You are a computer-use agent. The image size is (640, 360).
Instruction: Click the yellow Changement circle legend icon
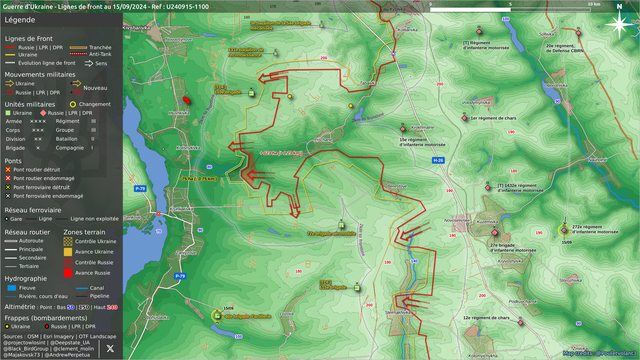click(x=73, y=104)
